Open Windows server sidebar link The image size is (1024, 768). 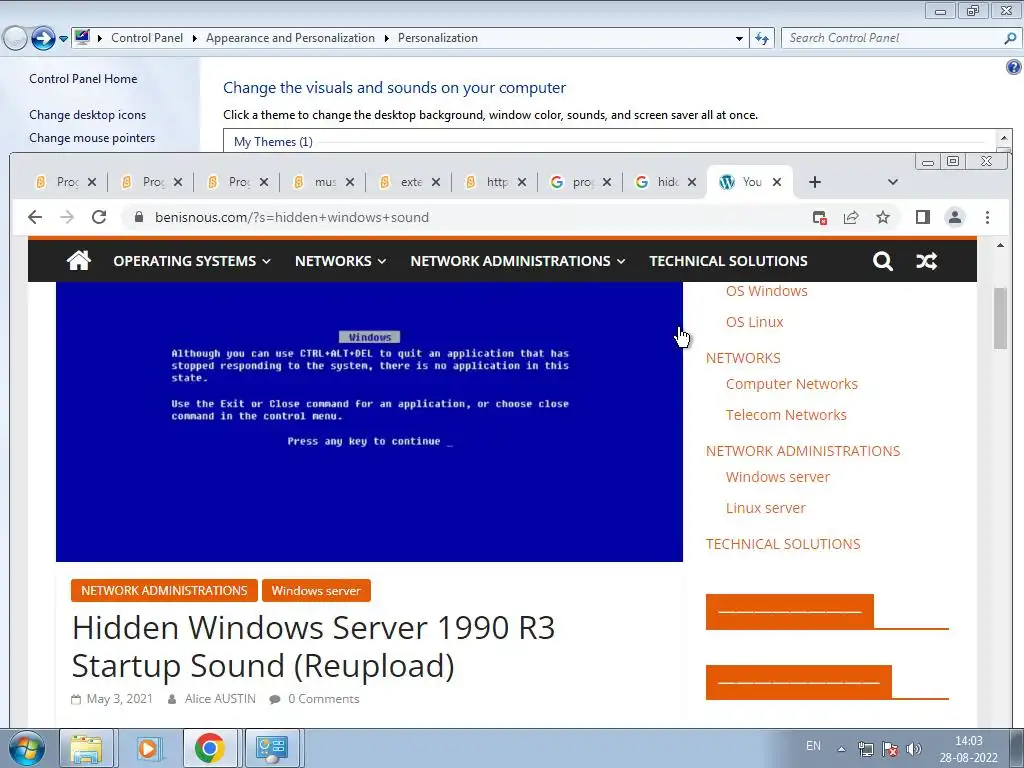click(x=778, y=477)
